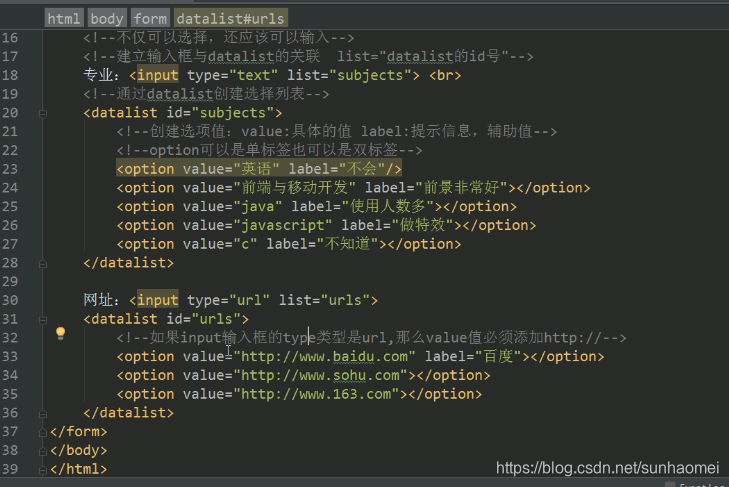Click the label "百度" on line 33
Screen dimensions: 729x487
pyautogui.click(x=498, y=356)
